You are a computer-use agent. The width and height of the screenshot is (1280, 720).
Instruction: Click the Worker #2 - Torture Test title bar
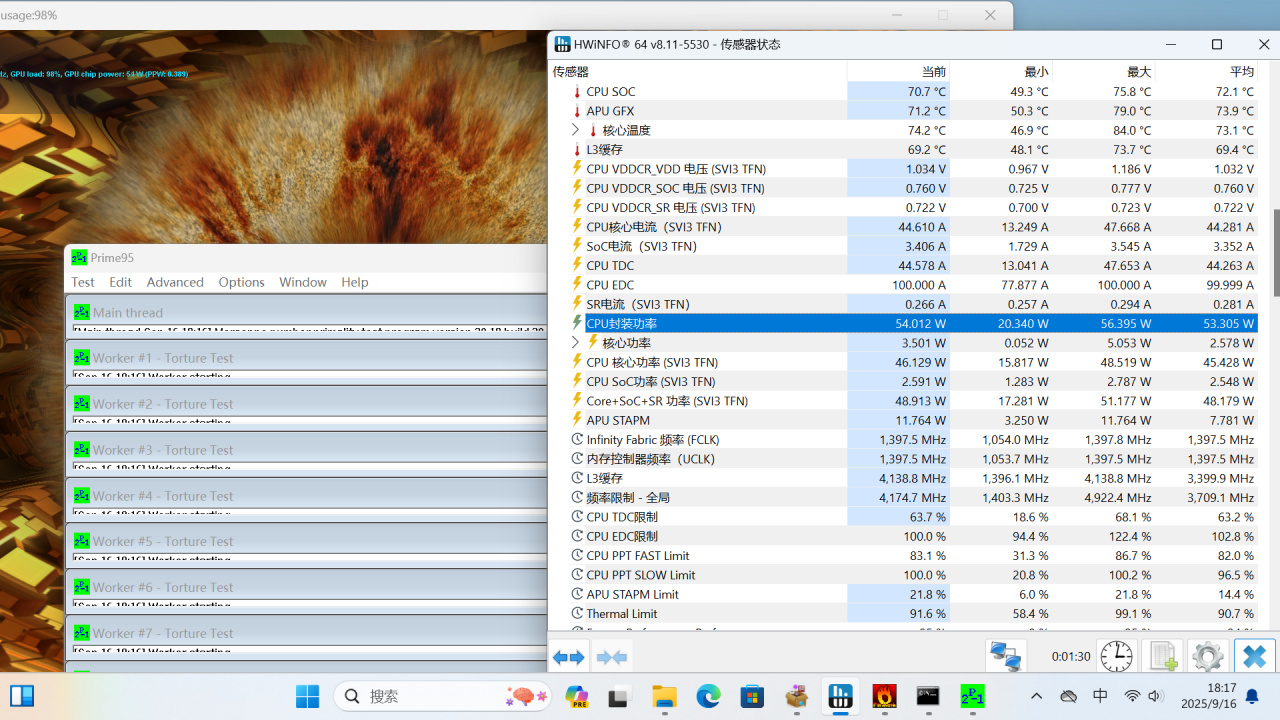pyautogui.click(x=308, y=404)
